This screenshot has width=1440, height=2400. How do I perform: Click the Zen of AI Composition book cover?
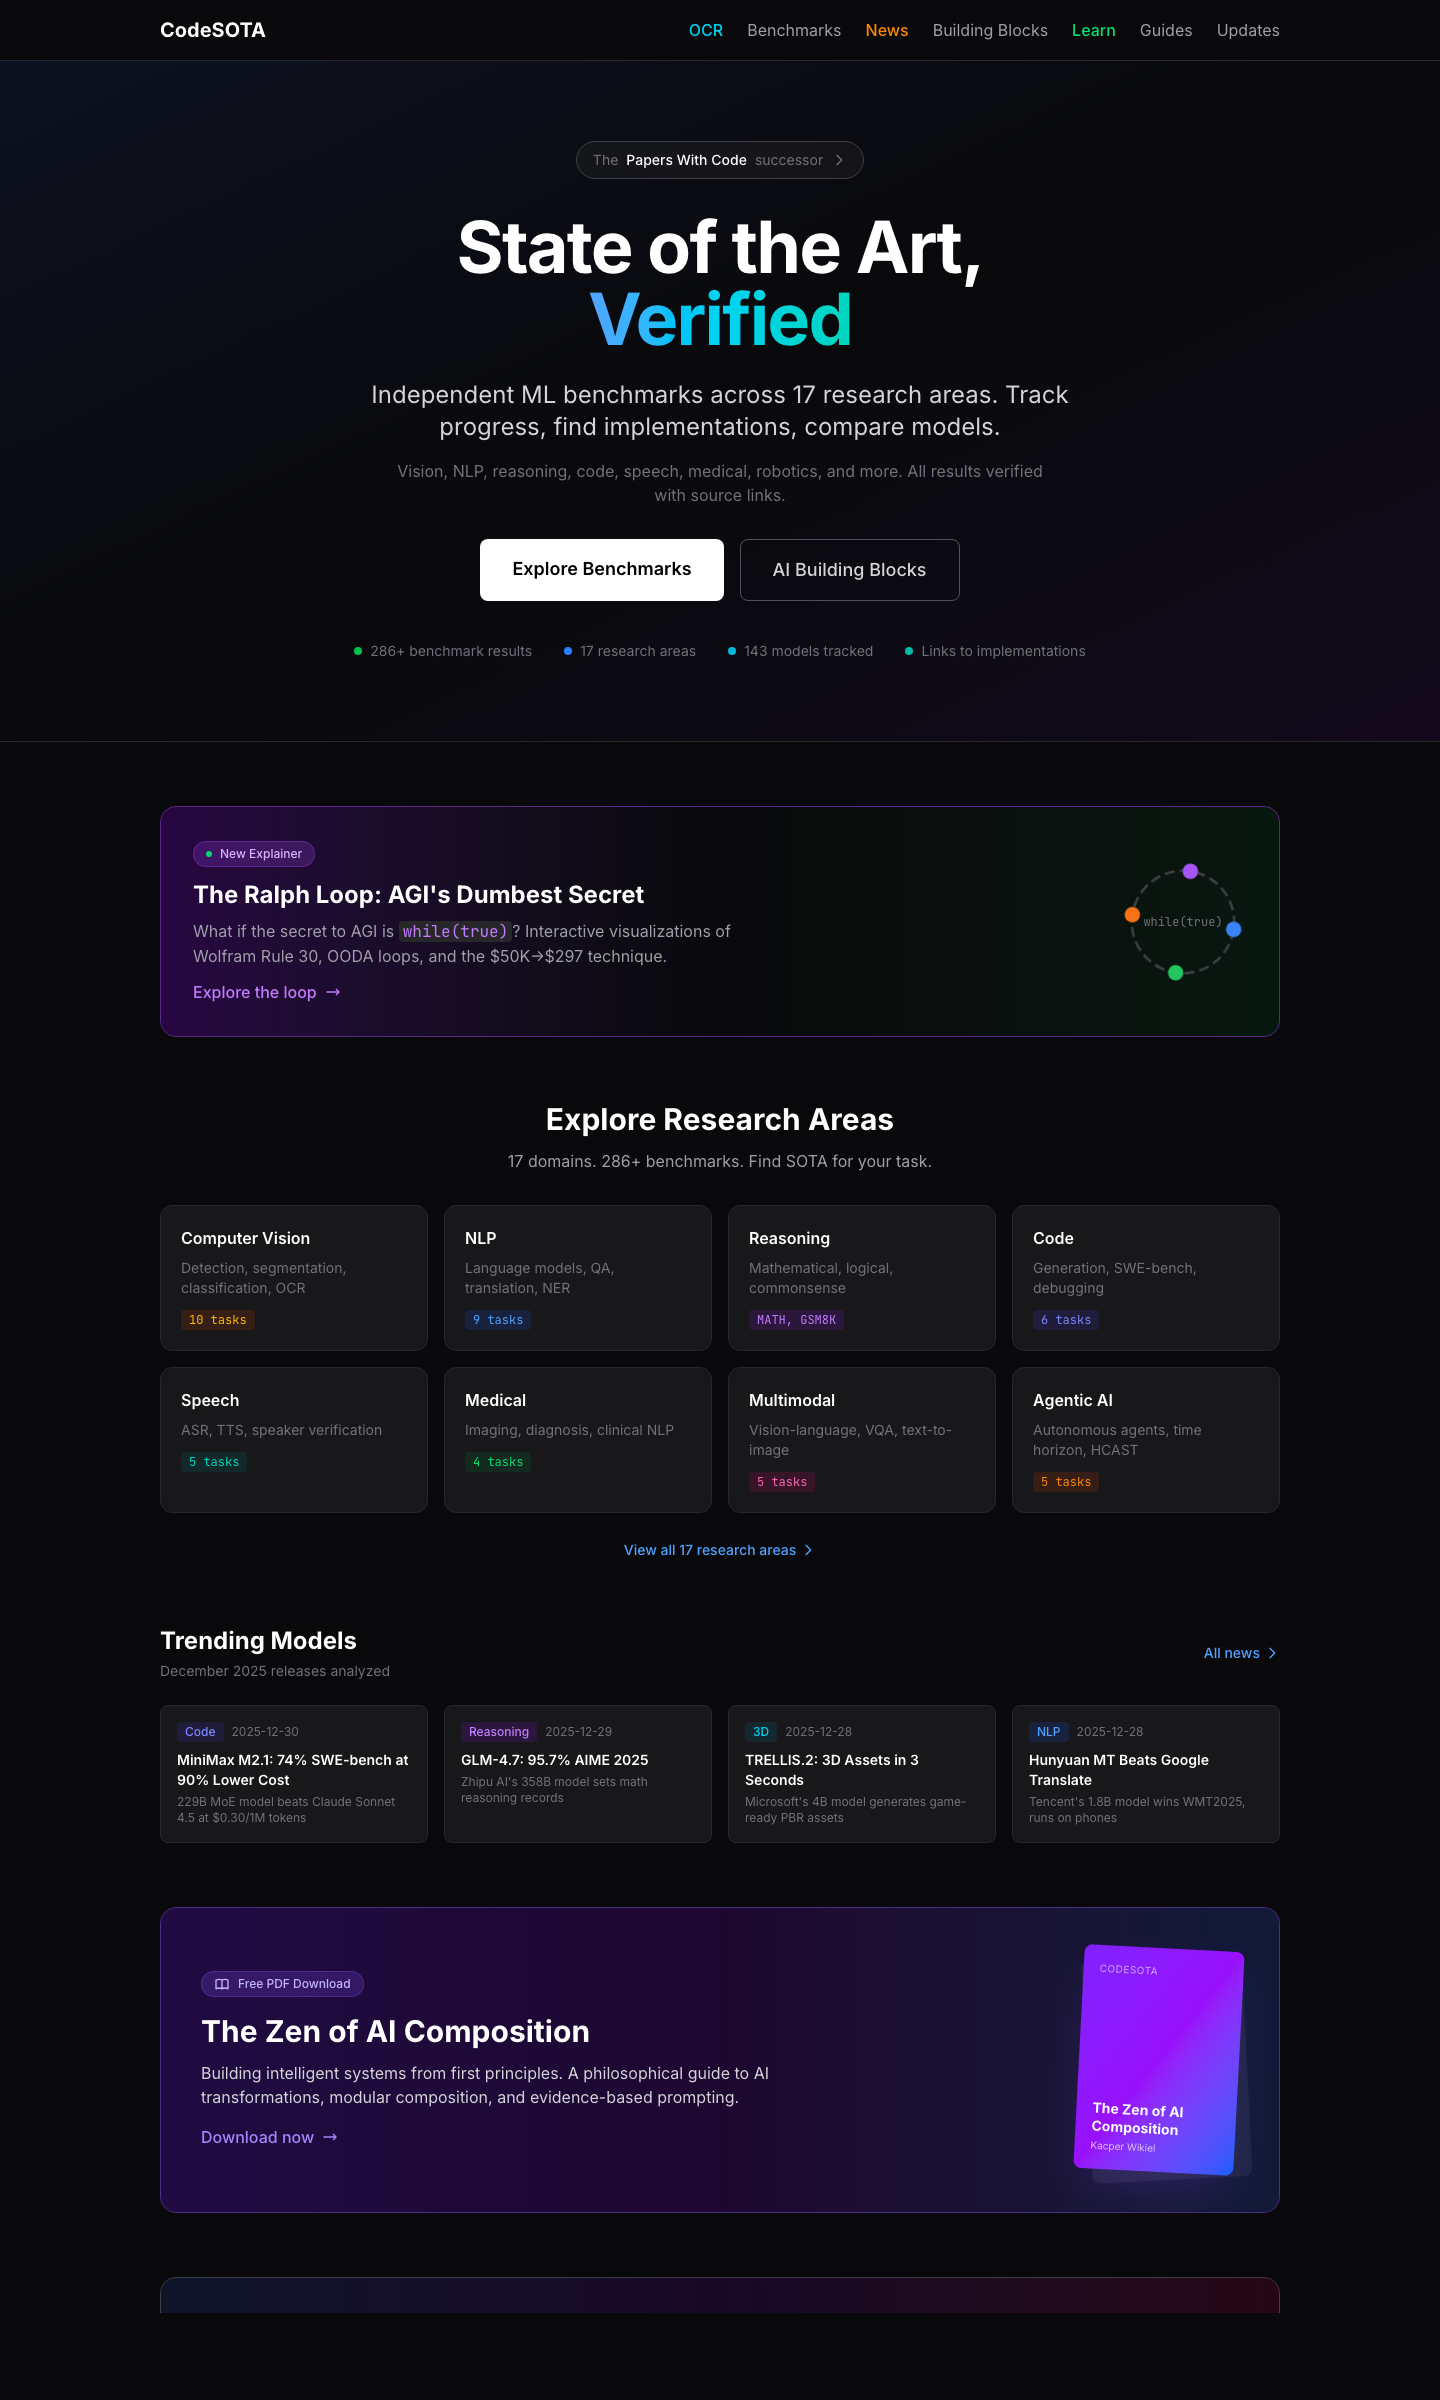[x=1160, y=2062]
